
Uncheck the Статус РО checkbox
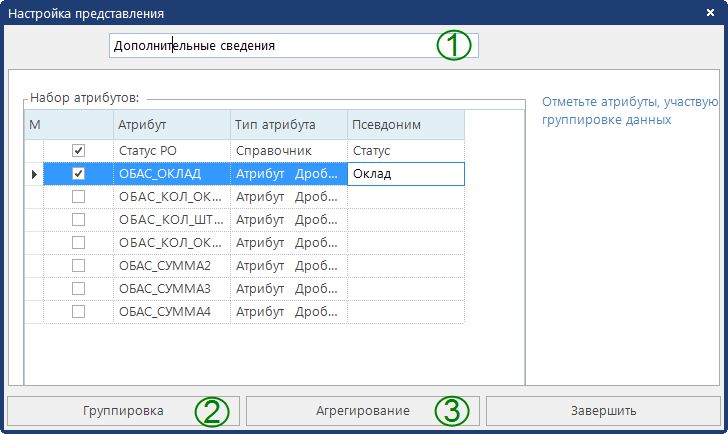79,150
